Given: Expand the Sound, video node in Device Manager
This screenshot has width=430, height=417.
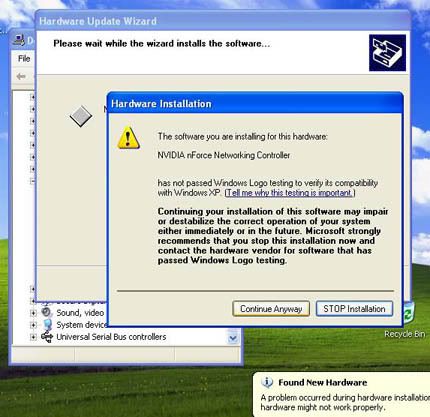Looking at the screenshot, I should 33,313.
